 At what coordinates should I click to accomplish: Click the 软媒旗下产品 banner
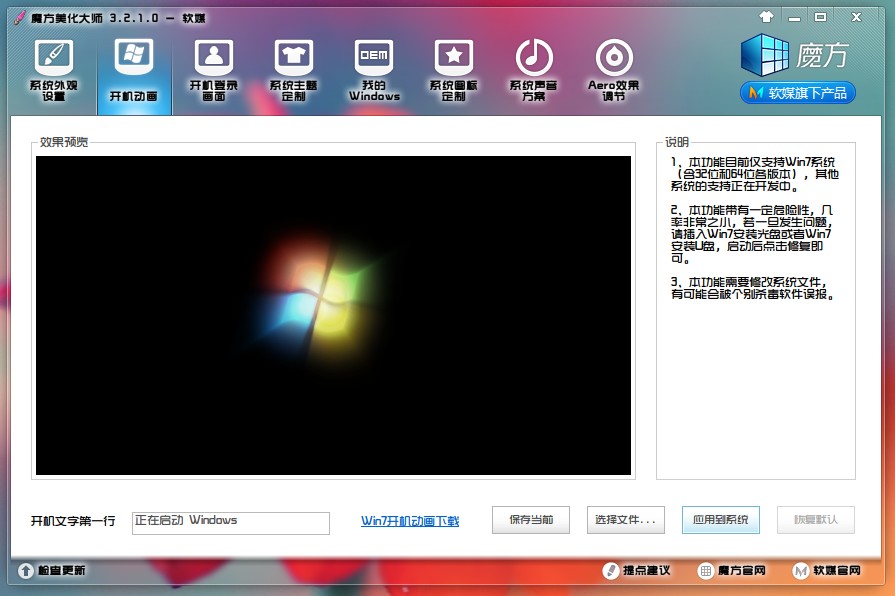tap(801, 93)
